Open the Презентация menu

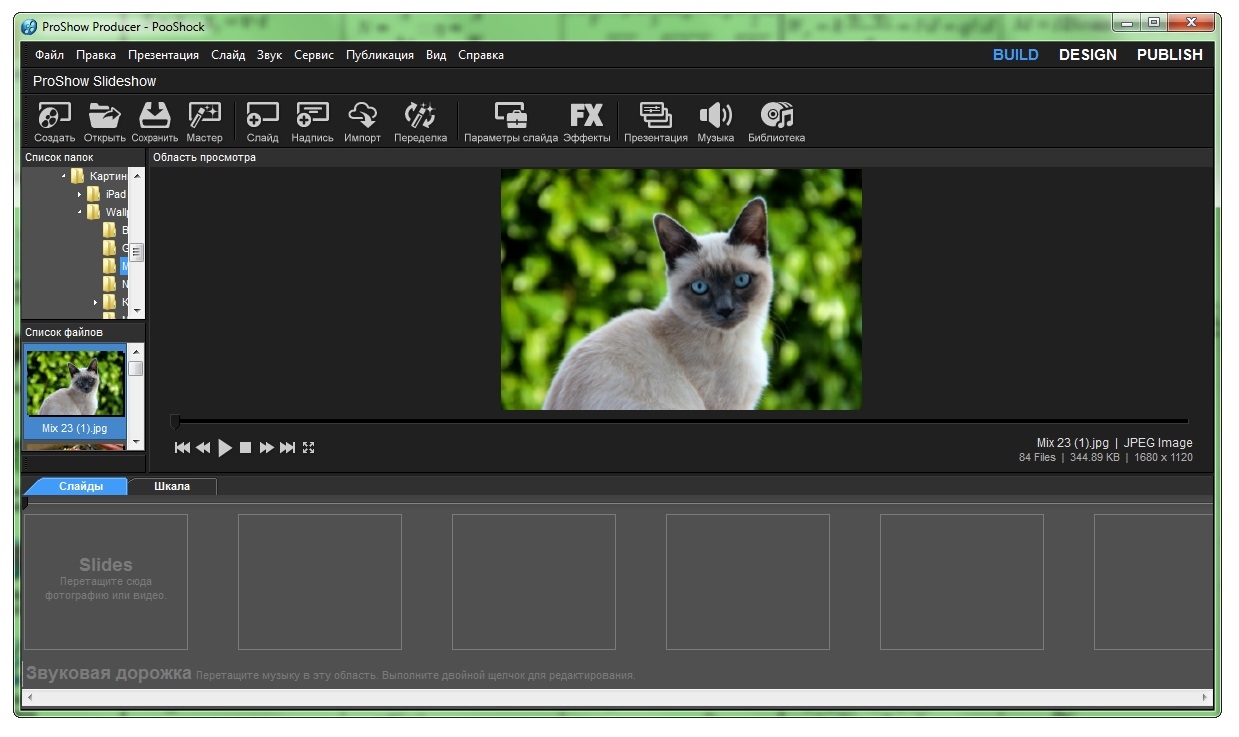tap(163, 55)
